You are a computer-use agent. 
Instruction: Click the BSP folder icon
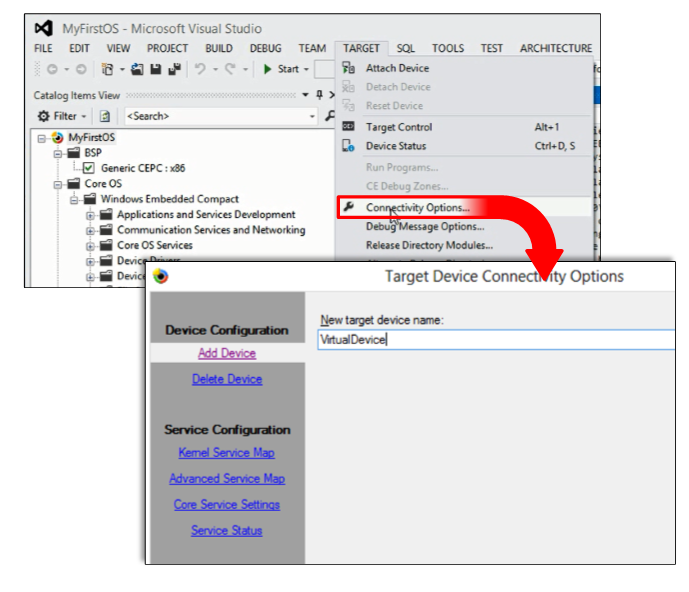73,153
